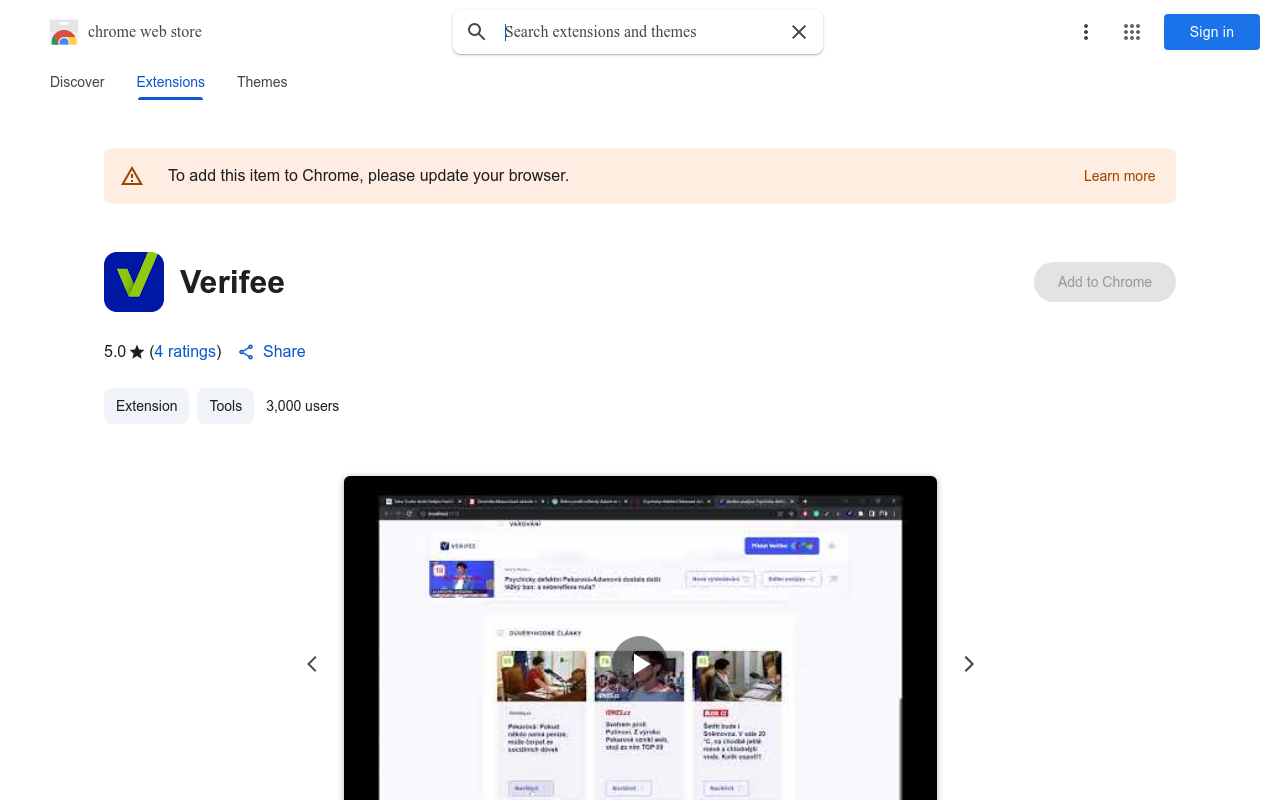Screen dimensions: 1280x800
Task: Follow the Learn more link
Action: click(x=1119, y=176)
